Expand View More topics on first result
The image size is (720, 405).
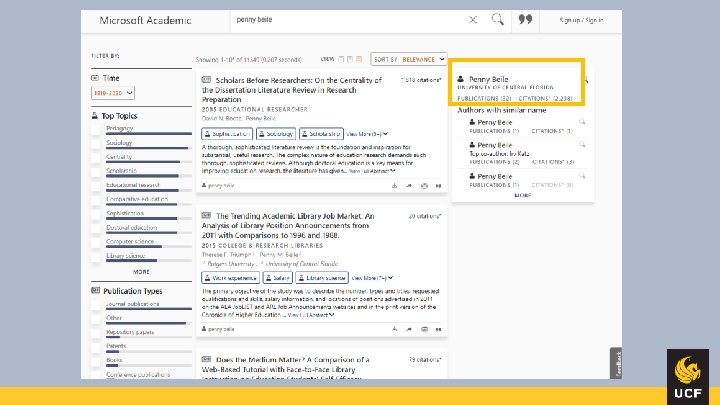367,134
